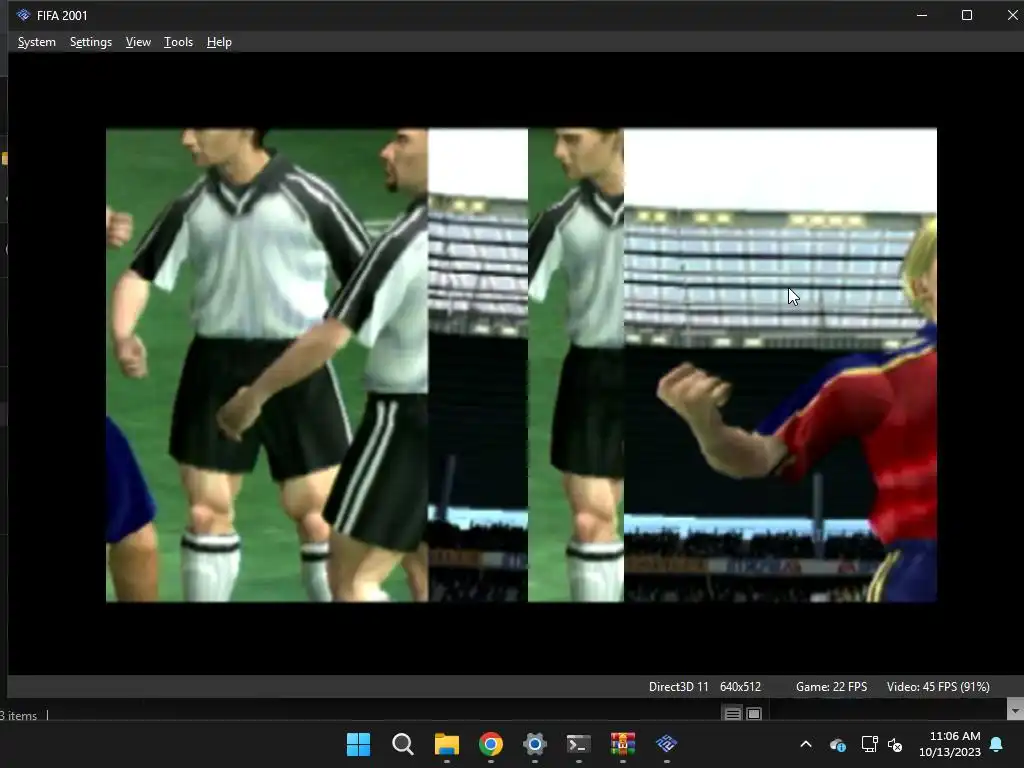Click the Game: 22 FPS status

(831, 687)
